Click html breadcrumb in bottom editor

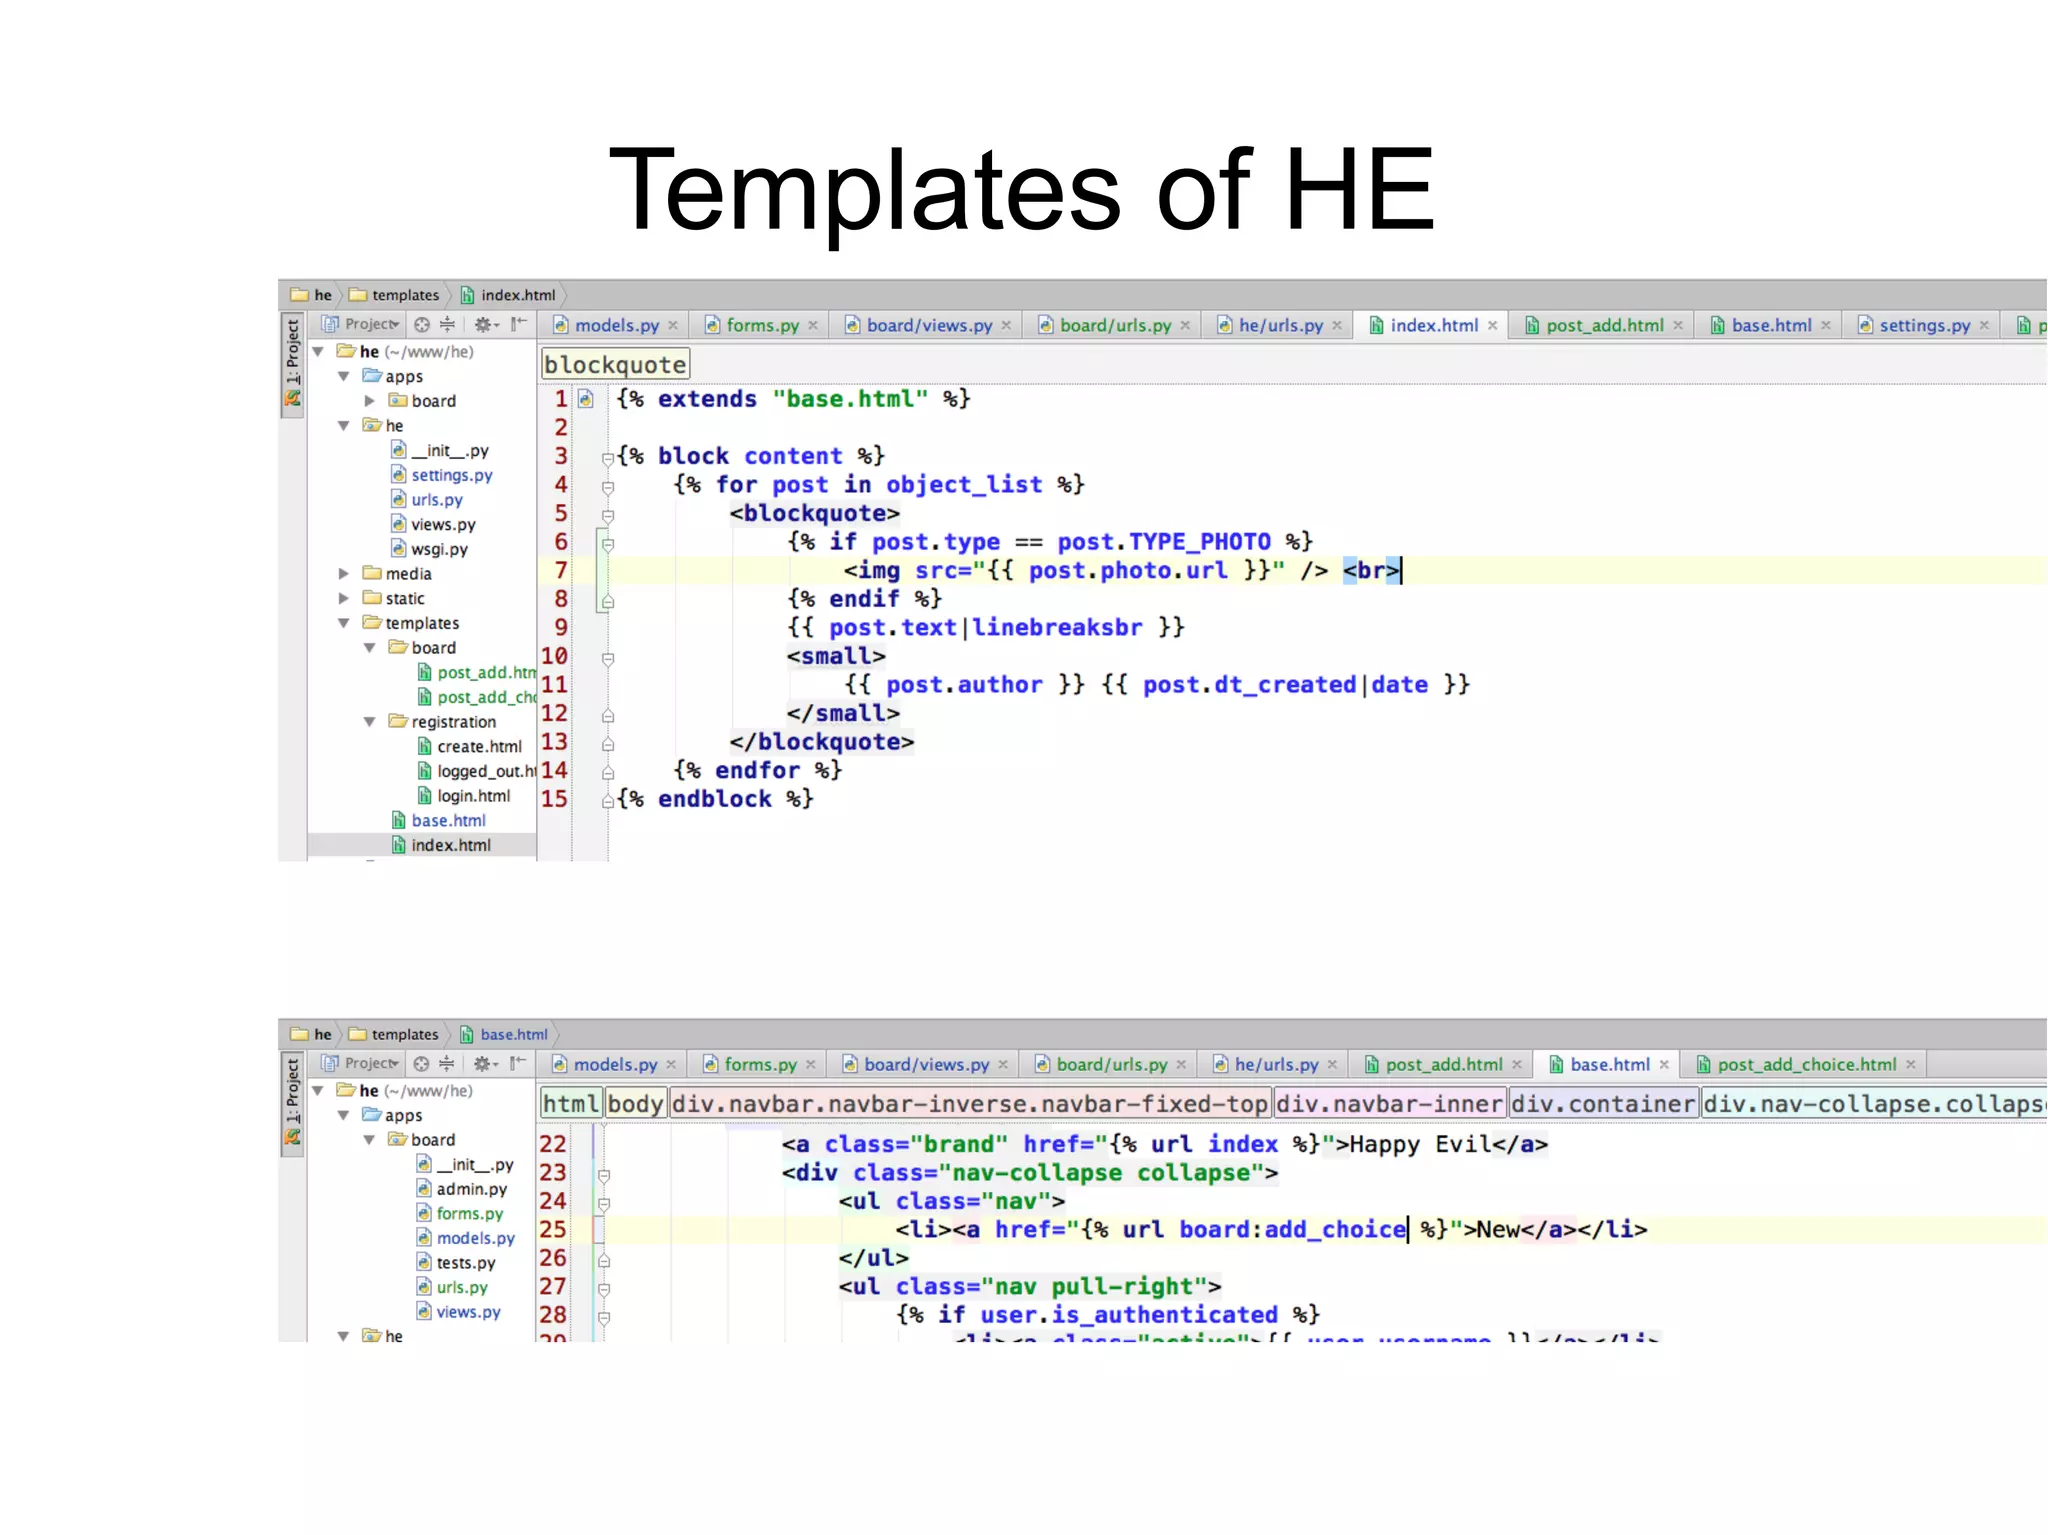pos(571,1104)
